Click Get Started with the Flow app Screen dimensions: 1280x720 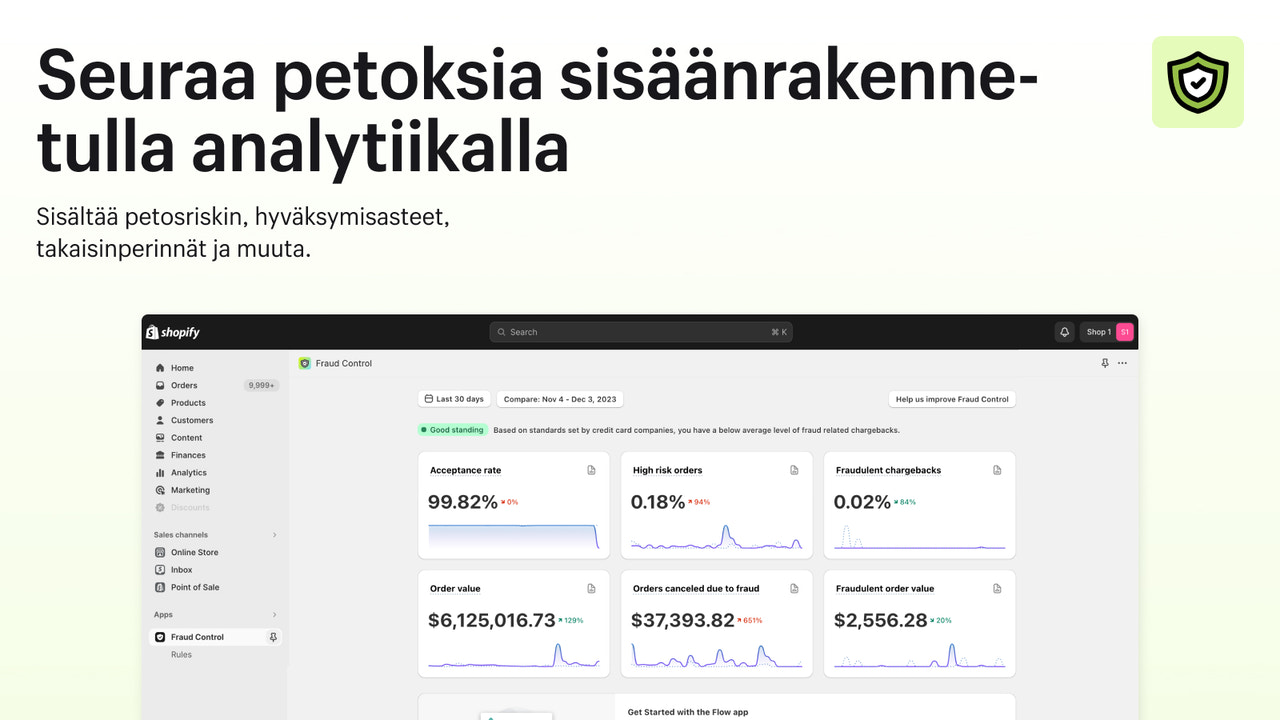688,712
